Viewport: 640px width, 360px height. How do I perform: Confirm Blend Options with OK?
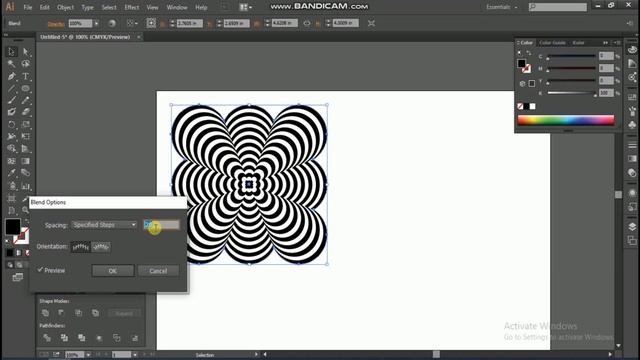pyautogui.click(x=113, y=271)
